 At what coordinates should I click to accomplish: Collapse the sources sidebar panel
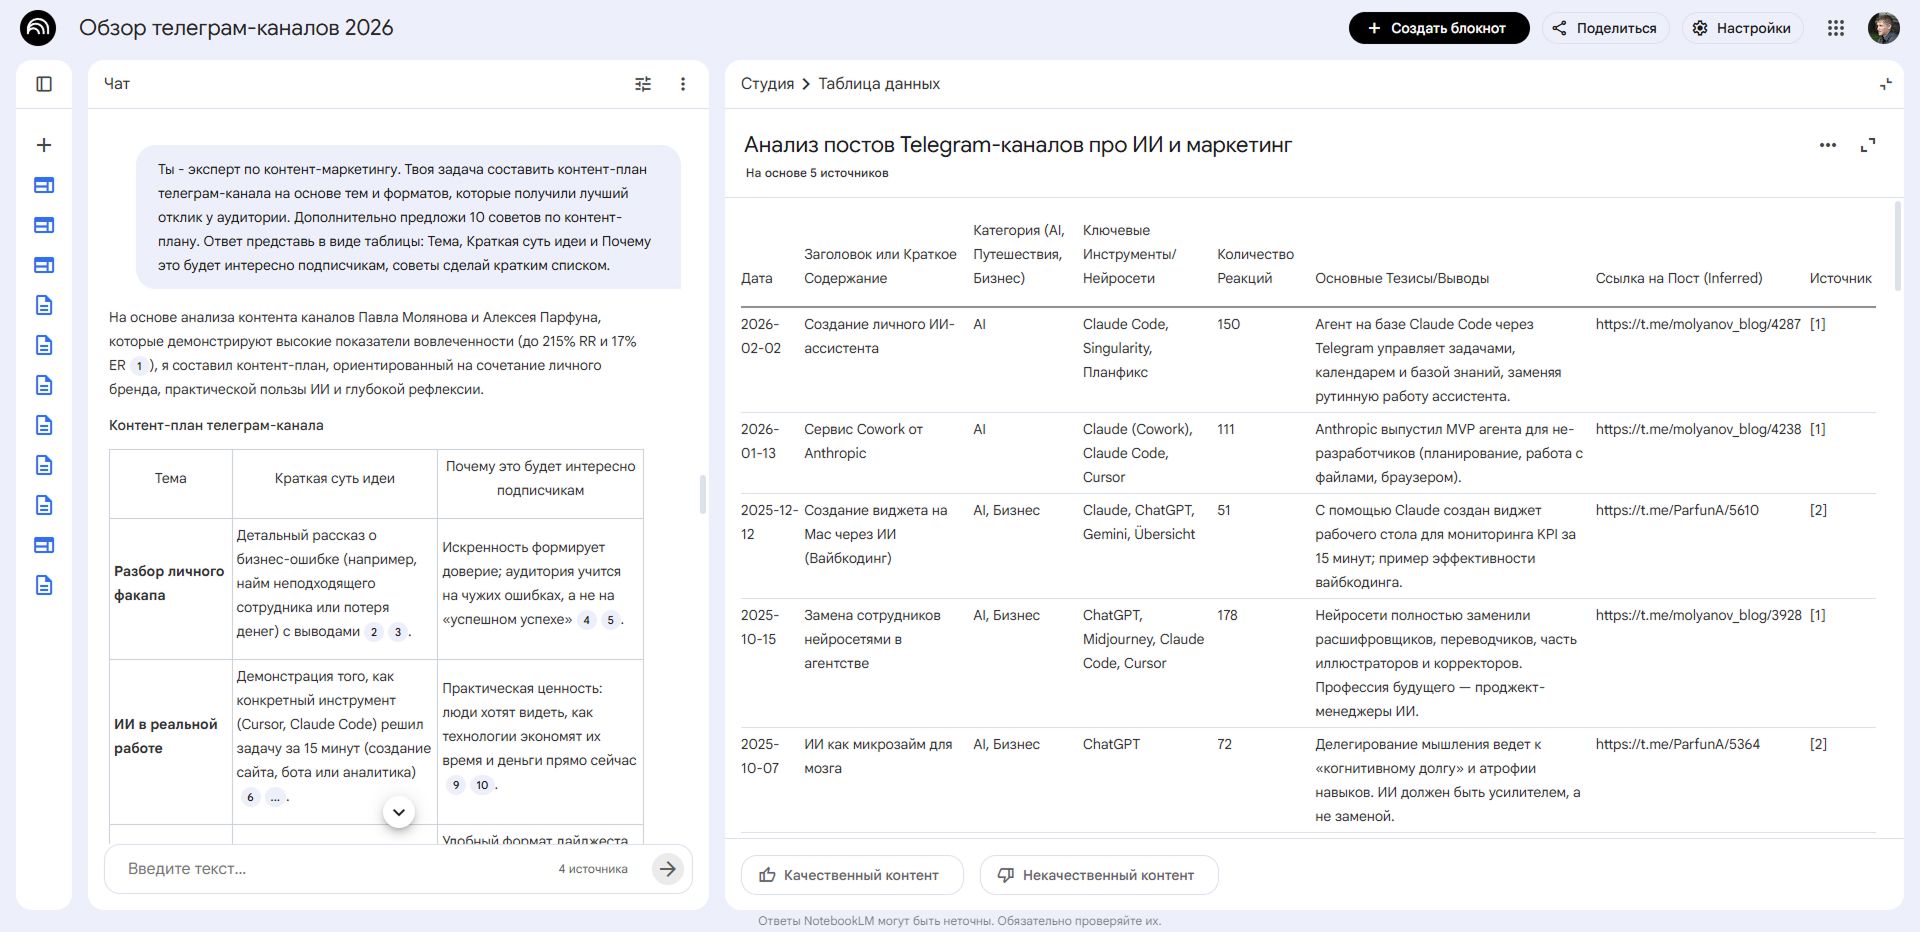pyautogui.click(x=43, y=84)
